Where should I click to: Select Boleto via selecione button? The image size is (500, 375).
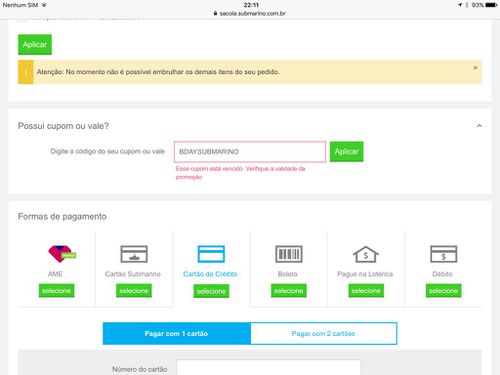point(289,291)
